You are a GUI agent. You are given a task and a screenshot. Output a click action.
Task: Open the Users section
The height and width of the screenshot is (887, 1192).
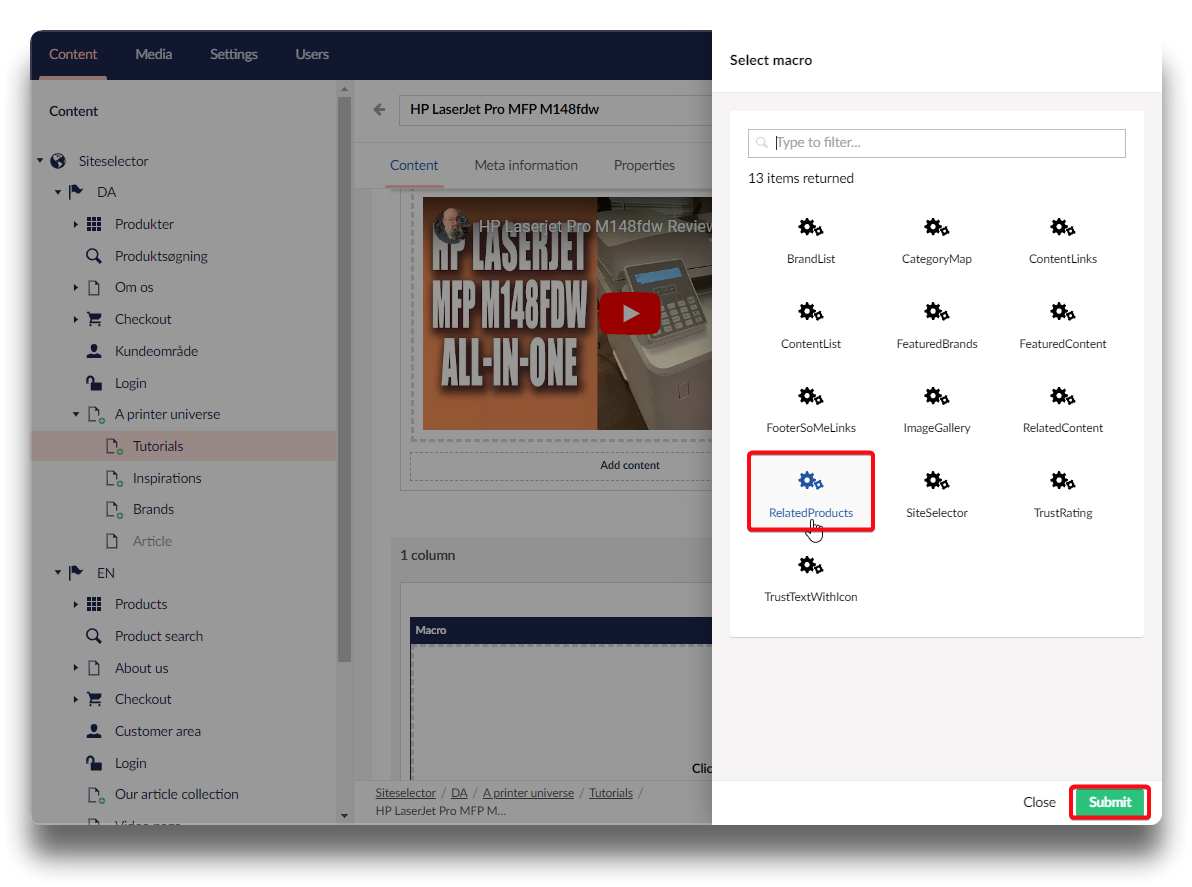coord(312,55)
